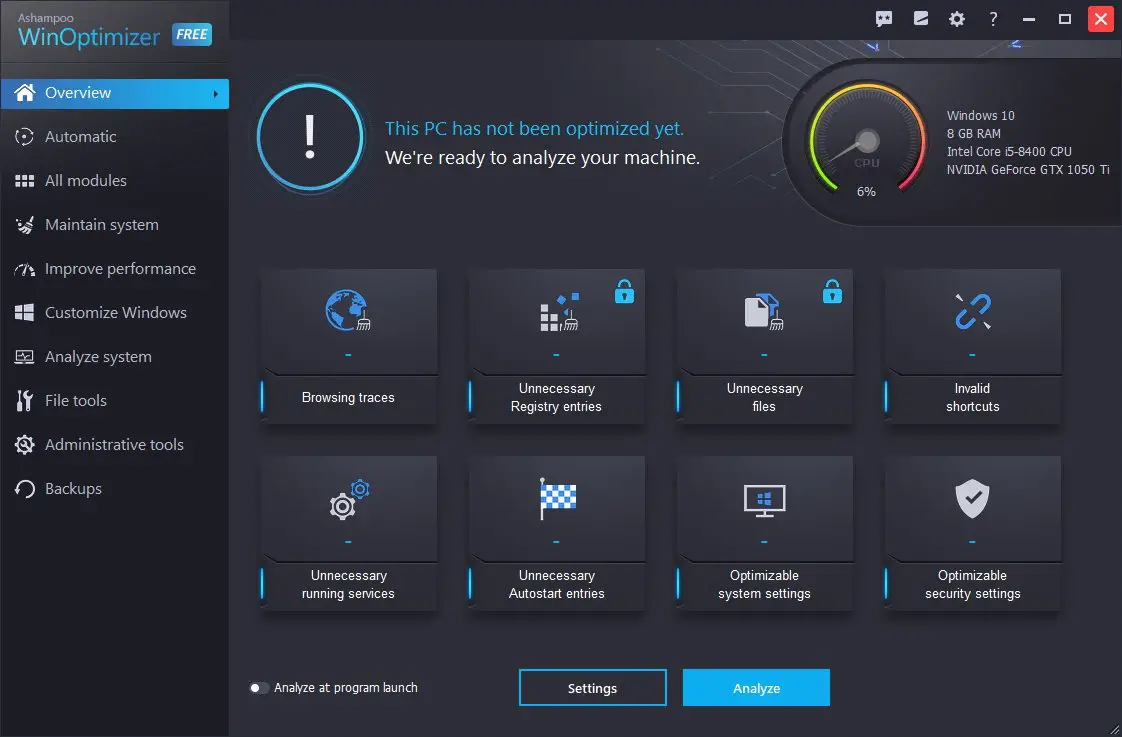Image resolution: width=1122 pixels, height=737 pixels.
Task: Expand the Overview section arrow
Action: pyautogui.click(x=219, y=92)
